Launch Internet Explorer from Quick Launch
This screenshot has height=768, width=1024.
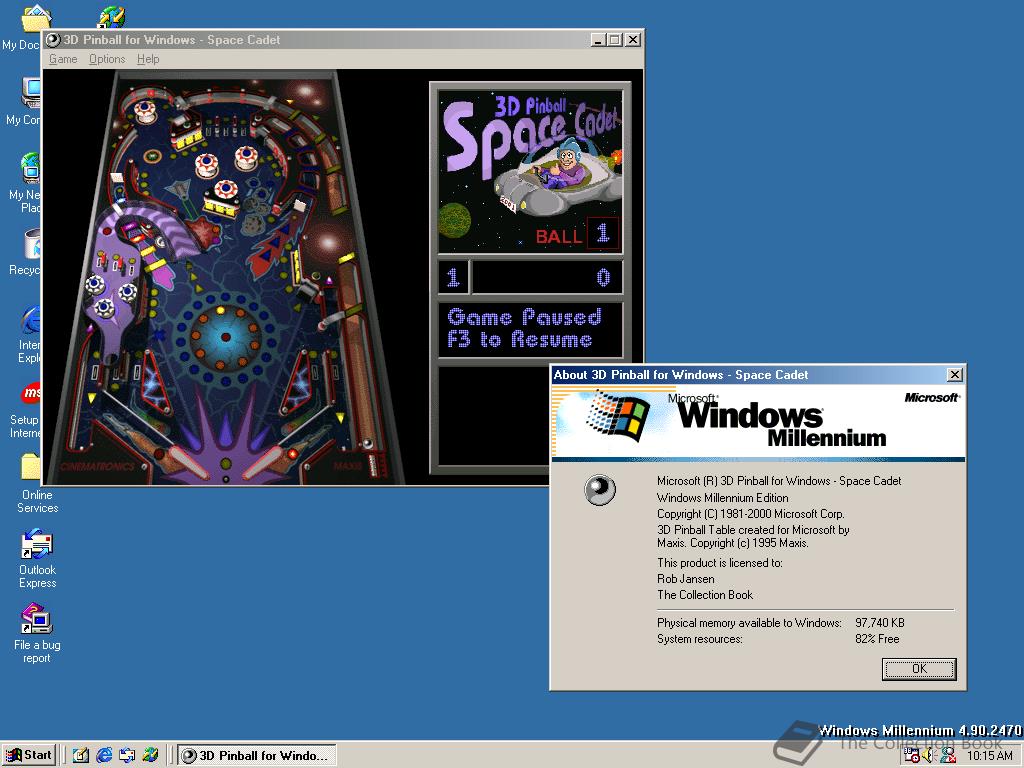pyautogui.click(x=104, y=756)
